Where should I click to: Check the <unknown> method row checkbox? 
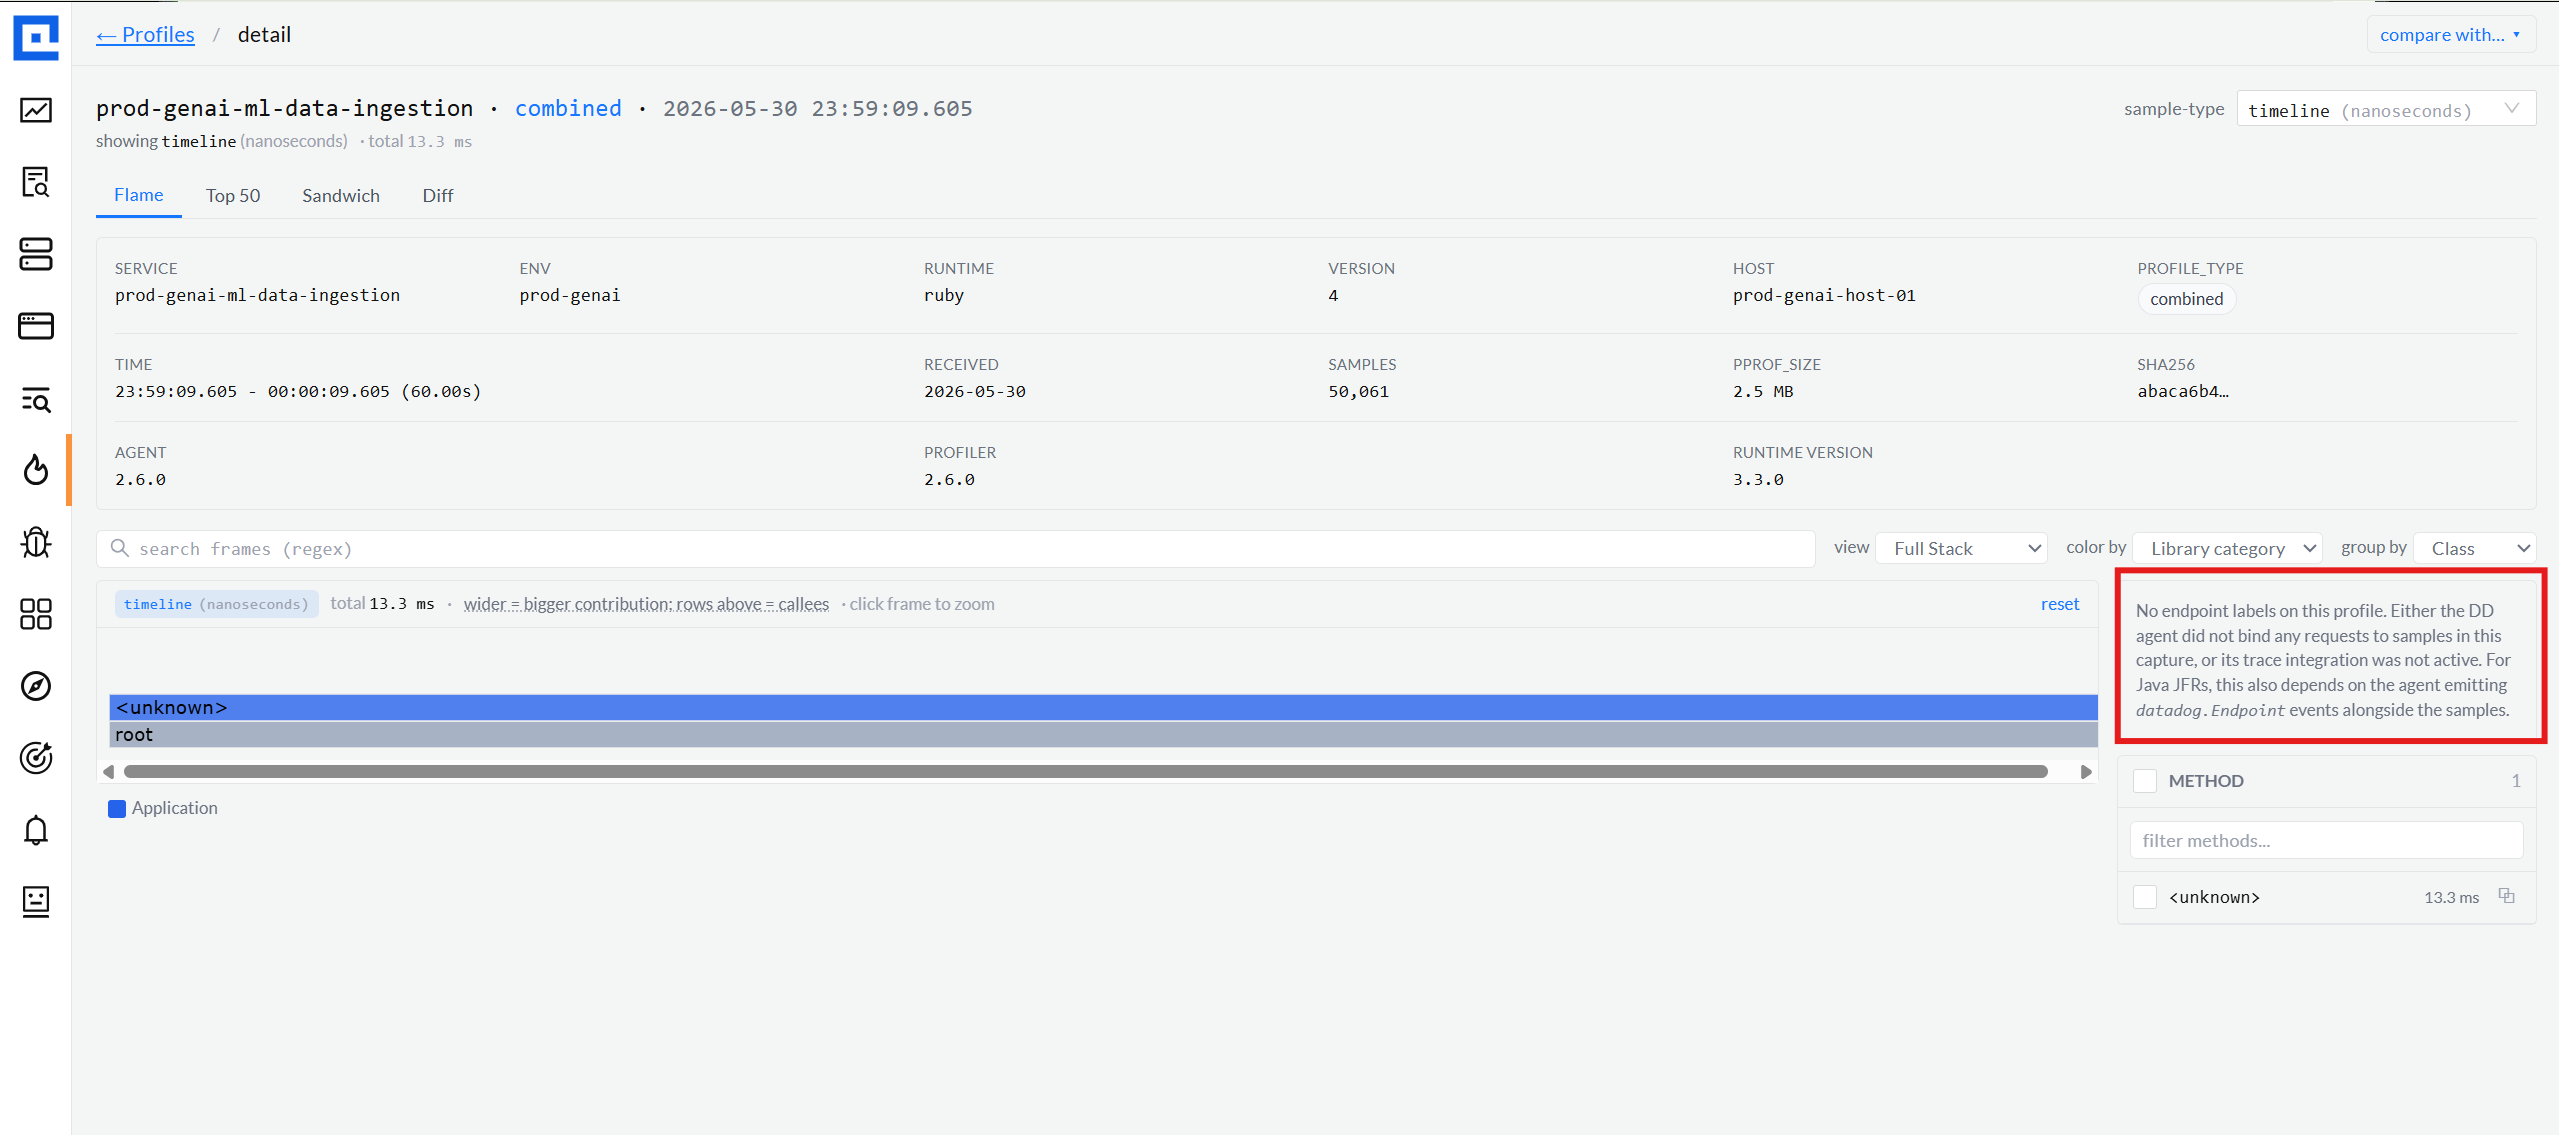(x=2145, y=897)
